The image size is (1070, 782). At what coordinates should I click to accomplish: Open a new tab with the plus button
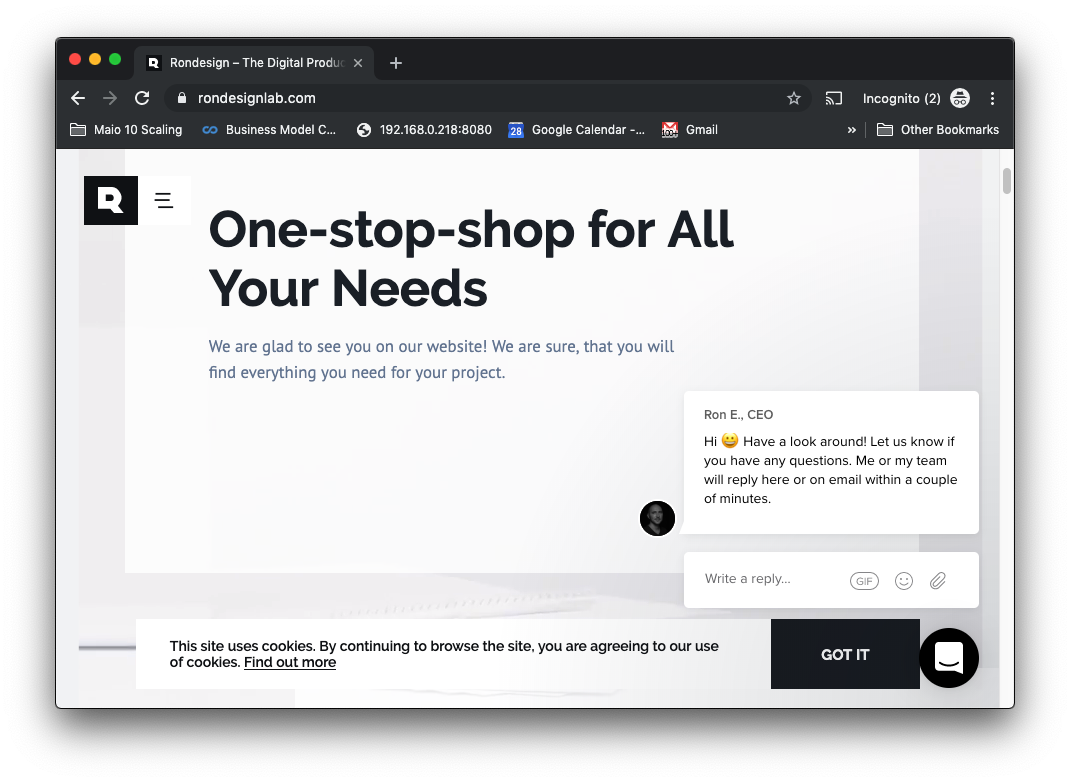point(396,63)
